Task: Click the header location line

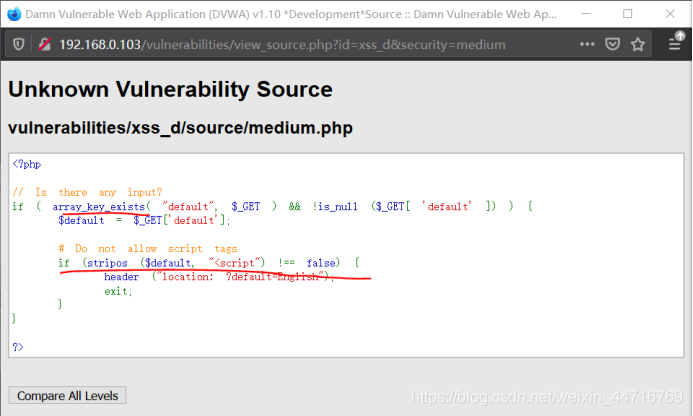Action: point(219,277)
